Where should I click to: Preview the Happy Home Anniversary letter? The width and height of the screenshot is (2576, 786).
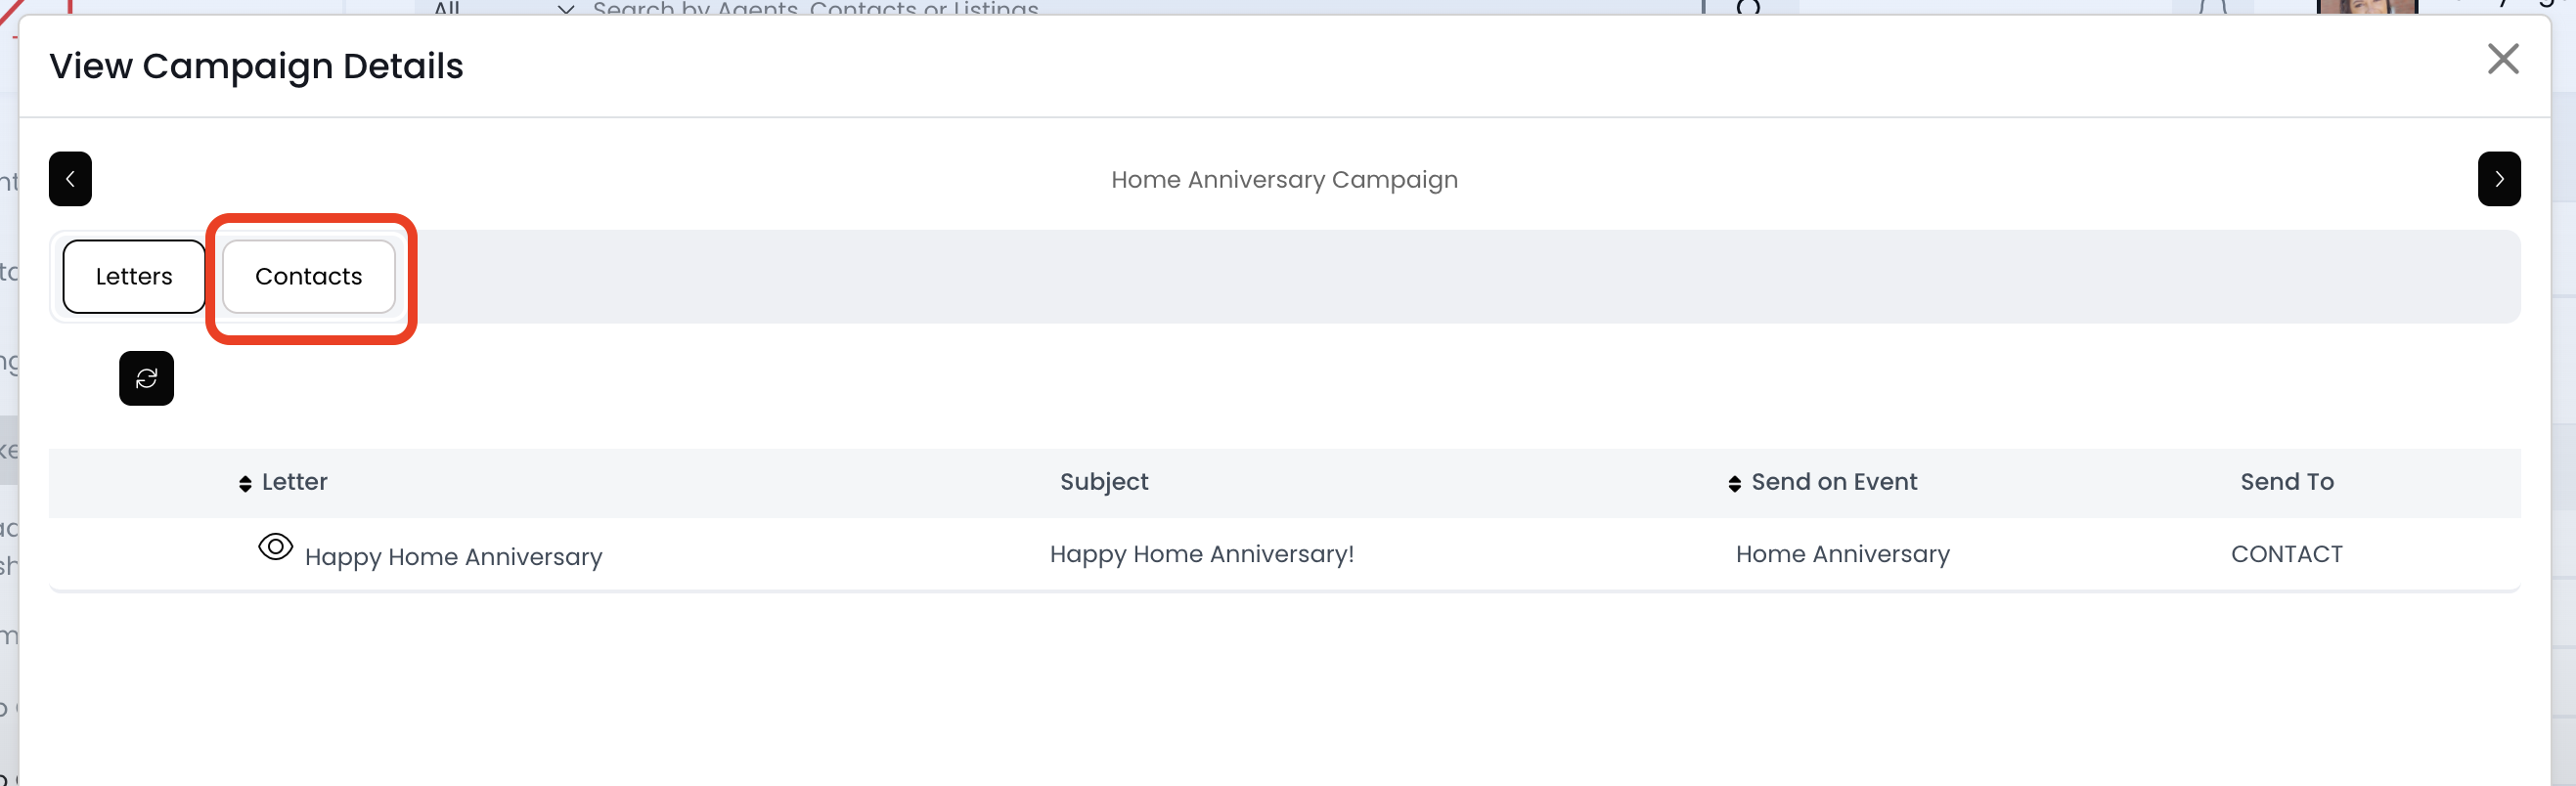click(275, 547)
